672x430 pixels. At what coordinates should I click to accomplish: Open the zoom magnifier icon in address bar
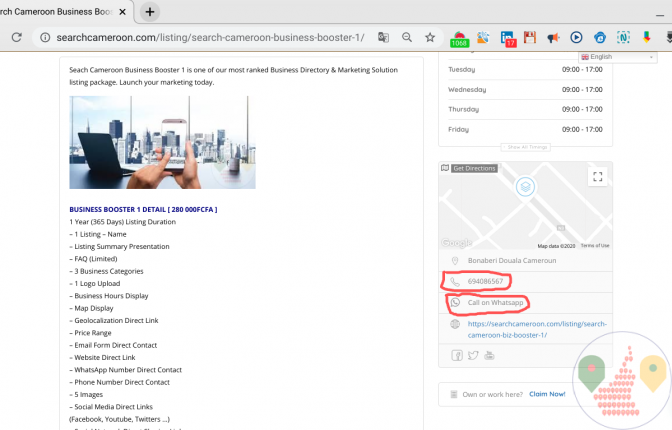click(407, 37)
